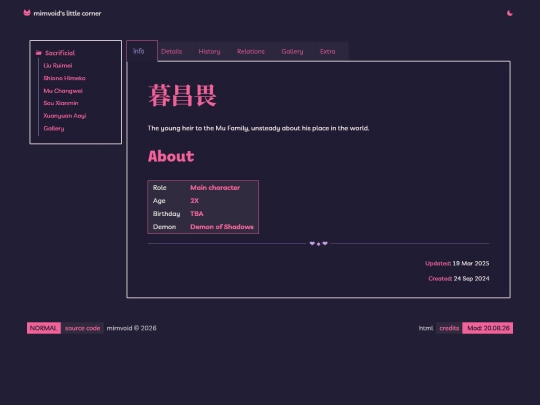The width and height of the screenshot is (540, 405).
Task: Click the Updated date '19 Mar 2025'
Action: point(471,263)
